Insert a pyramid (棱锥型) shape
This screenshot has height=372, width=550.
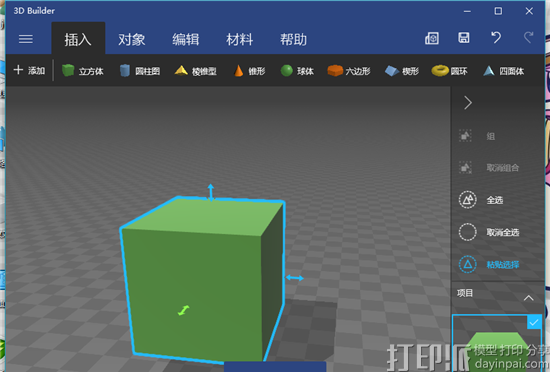[x=195, y=71]
